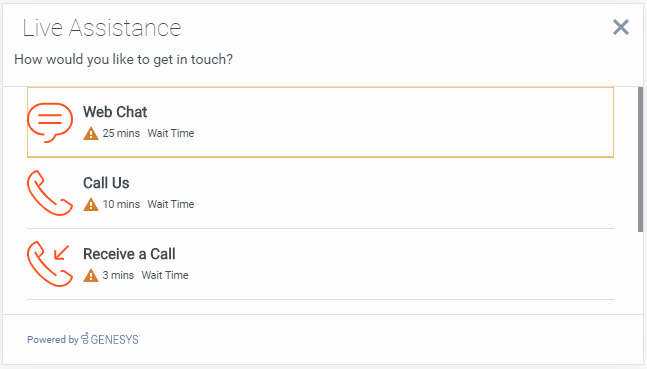Image resolution: width=647 pixels, height=369 pixels.
Task: Click the Web Chat speech bubble icon
Action: (50, 123)
